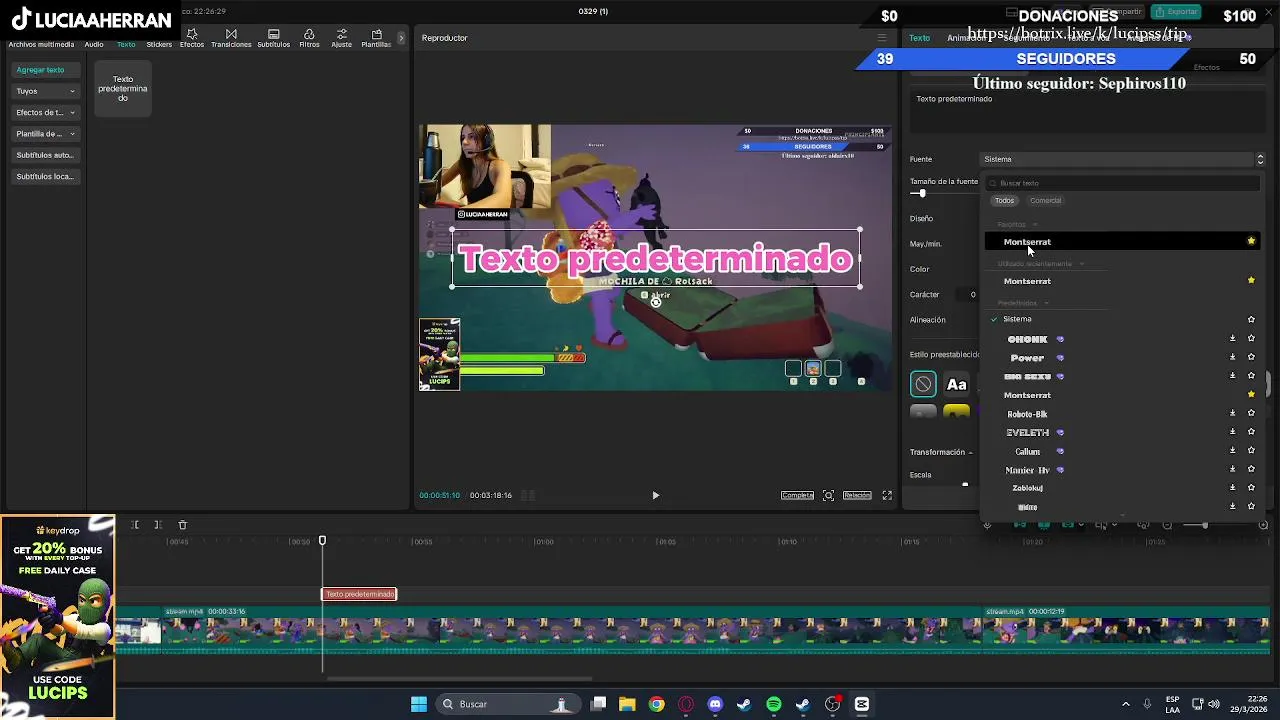Select the no-style preset swatch
1280x720 pixels.
tap(923, 384)
